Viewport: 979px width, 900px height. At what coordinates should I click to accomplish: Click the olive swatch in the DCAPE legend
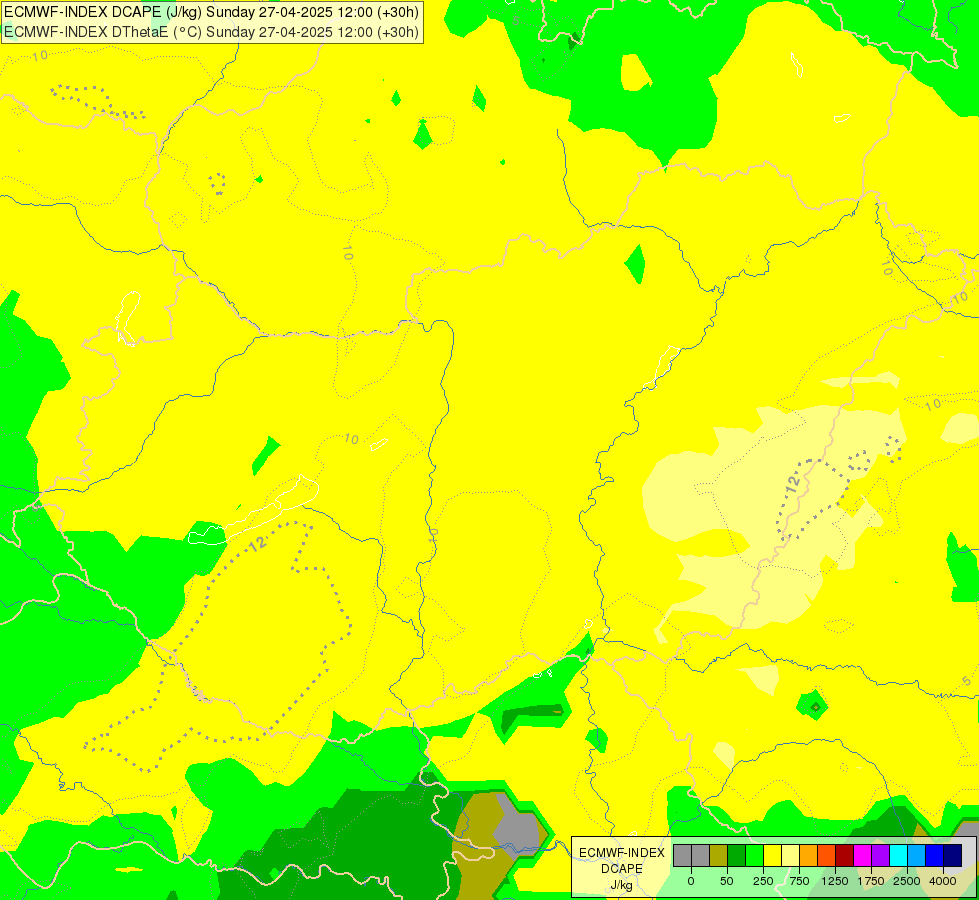[719, 855]
